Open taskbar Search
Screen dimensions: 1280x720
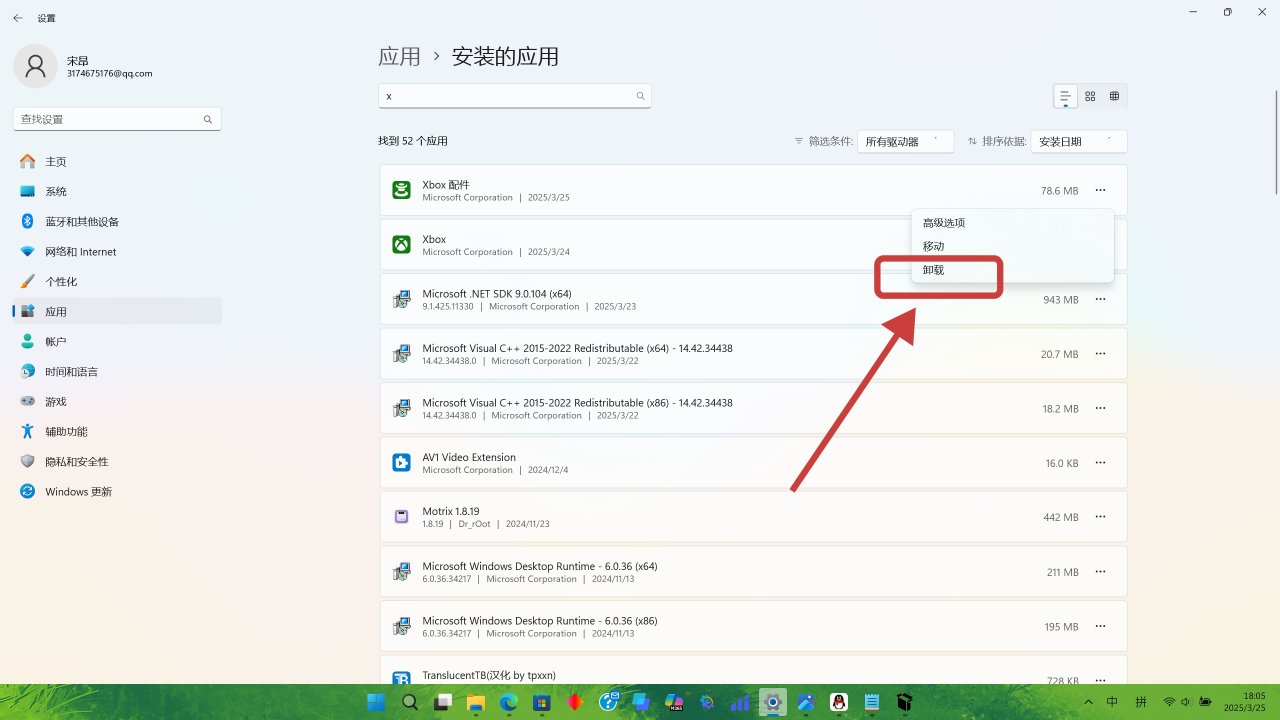410,702
